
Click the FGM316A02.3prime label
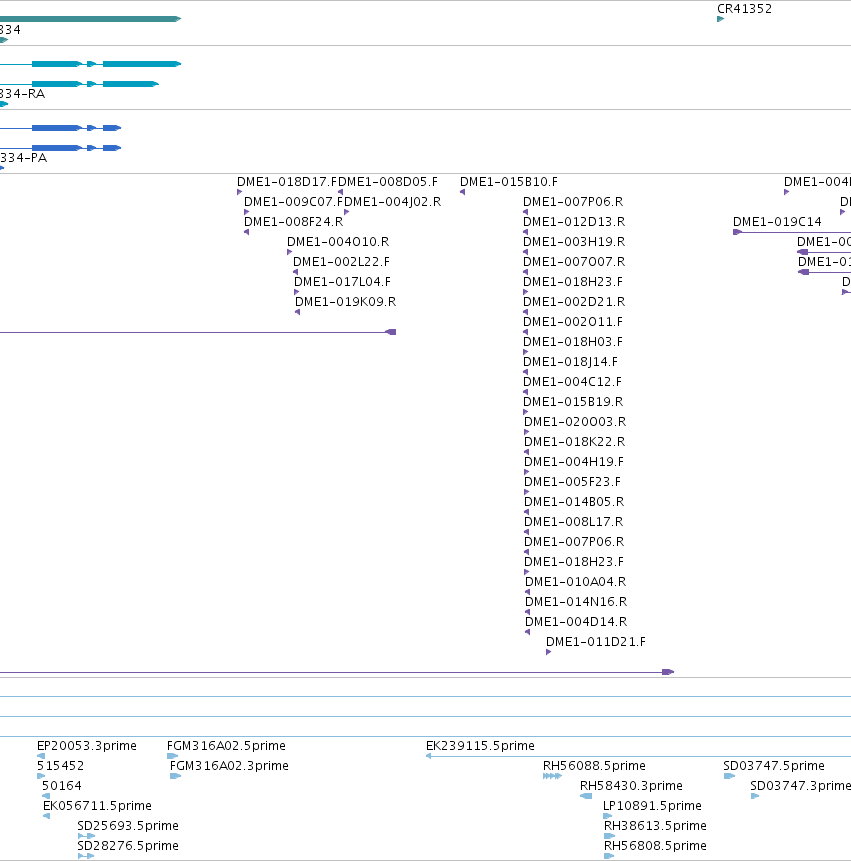[x=229, y=766]
